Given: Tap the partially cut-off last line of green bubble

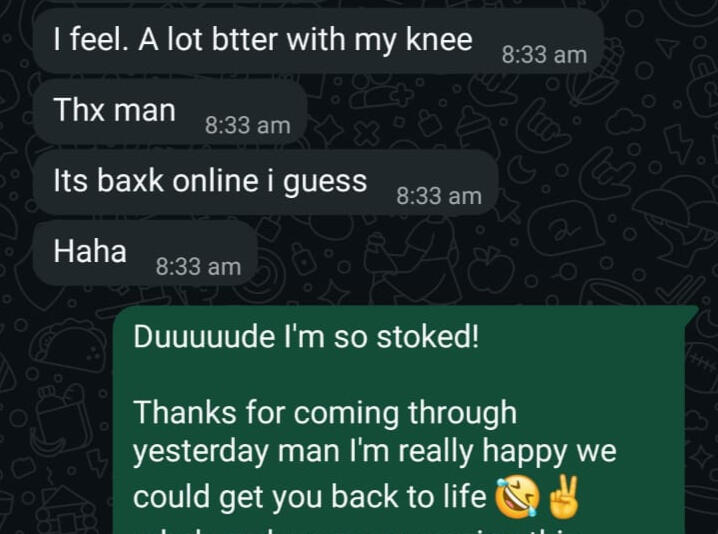Looking at the screenshot, I should click(352, 530).
